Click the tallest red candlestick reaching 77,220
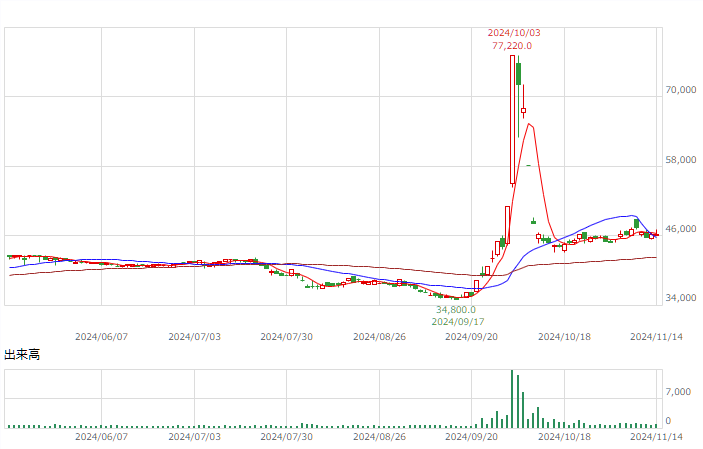 coord(512,120)
